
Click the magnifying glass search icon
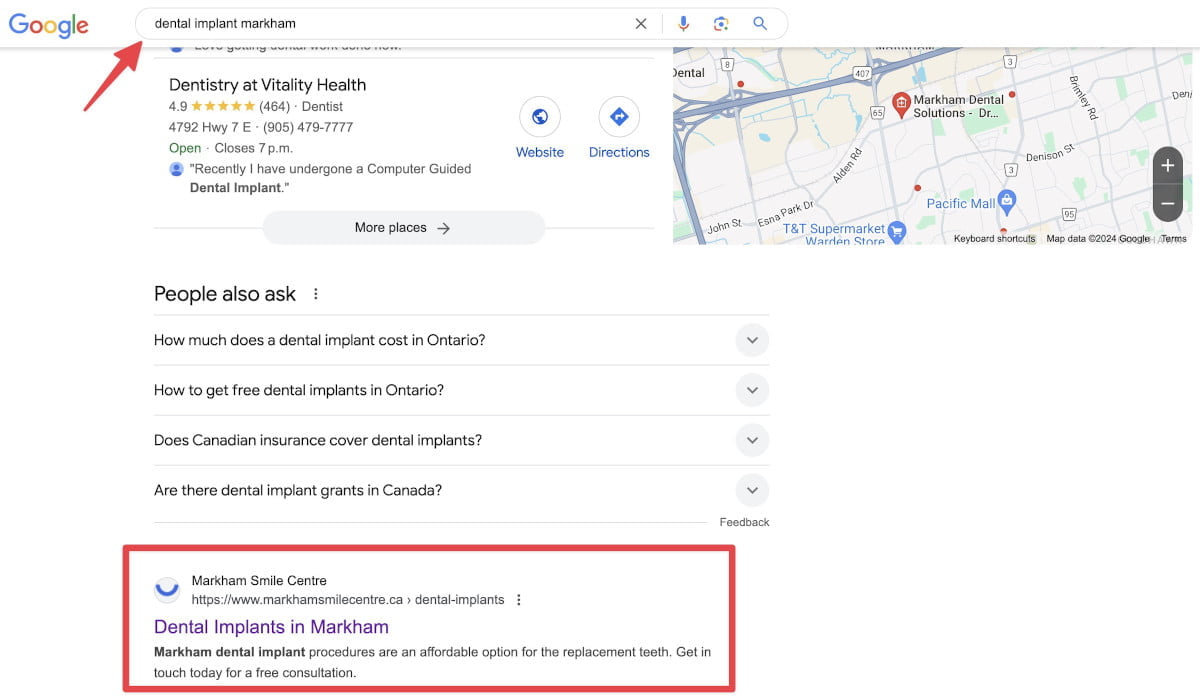(x=760, y=24)
